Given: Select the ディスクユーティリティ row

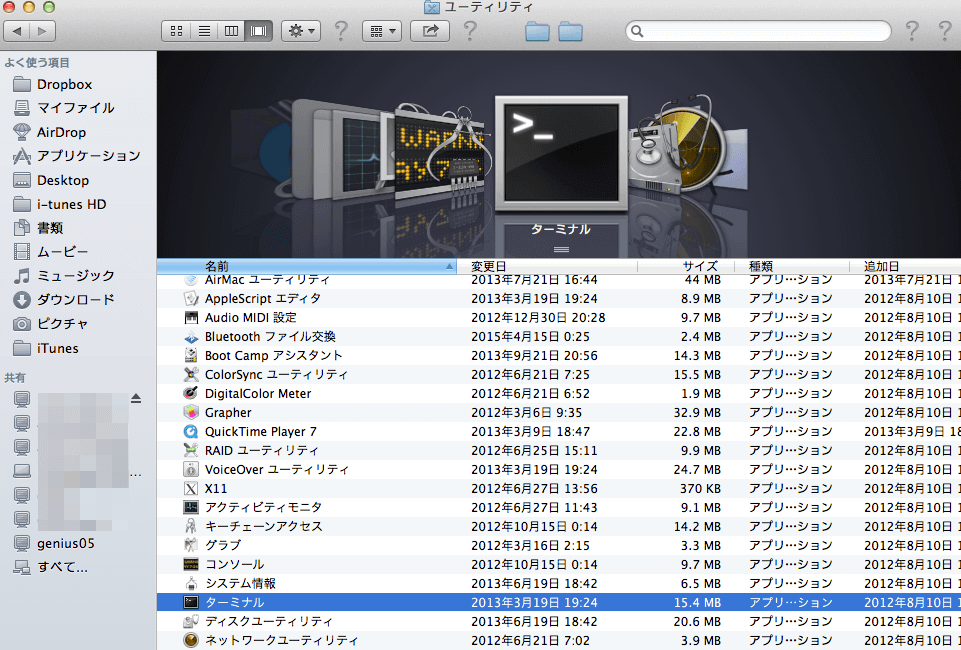Looking at the screenshot, I should pyautogui.click(x=268, y=622).
